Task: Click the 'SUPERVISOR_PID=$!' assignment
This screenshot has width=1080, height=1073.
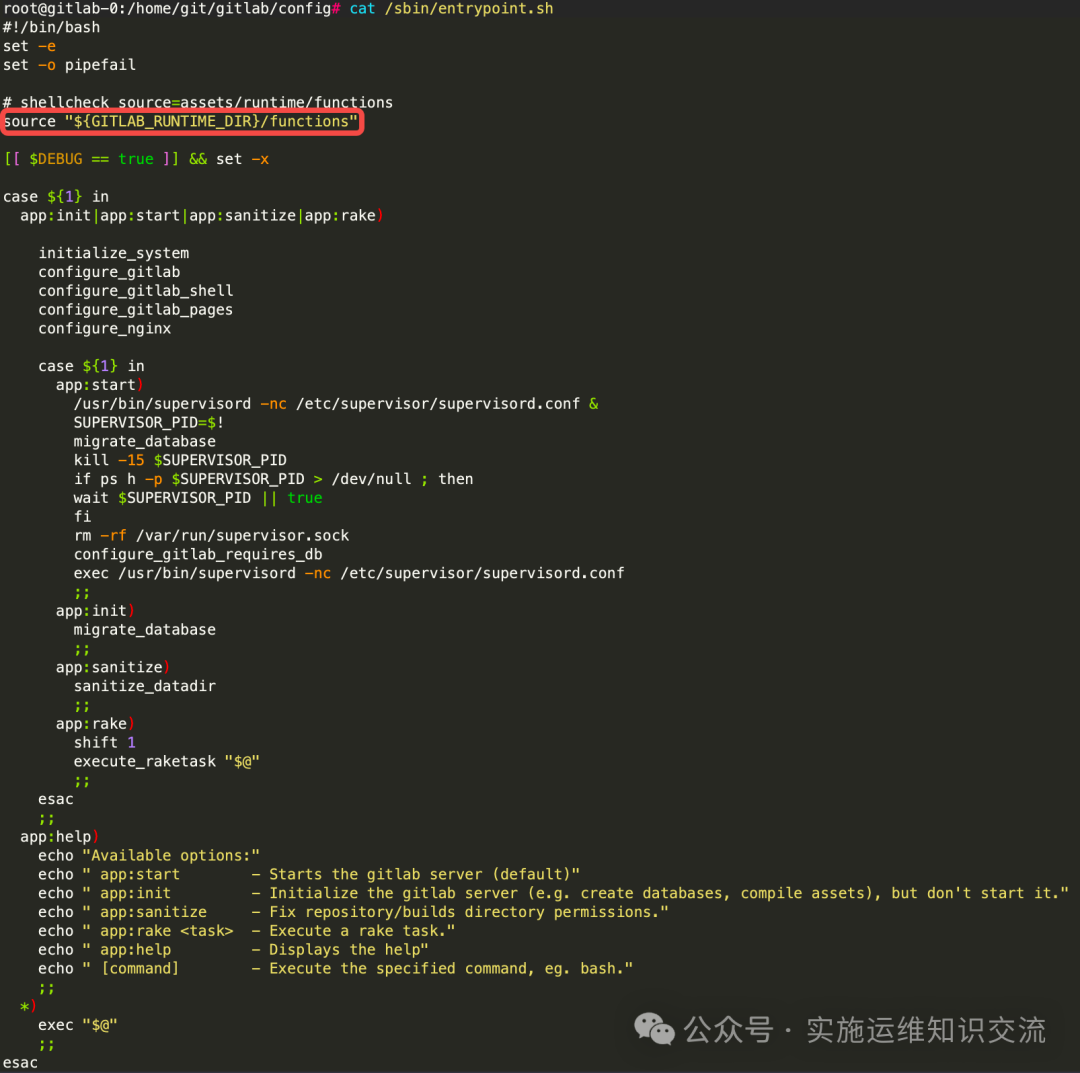Action: (149, 422)
